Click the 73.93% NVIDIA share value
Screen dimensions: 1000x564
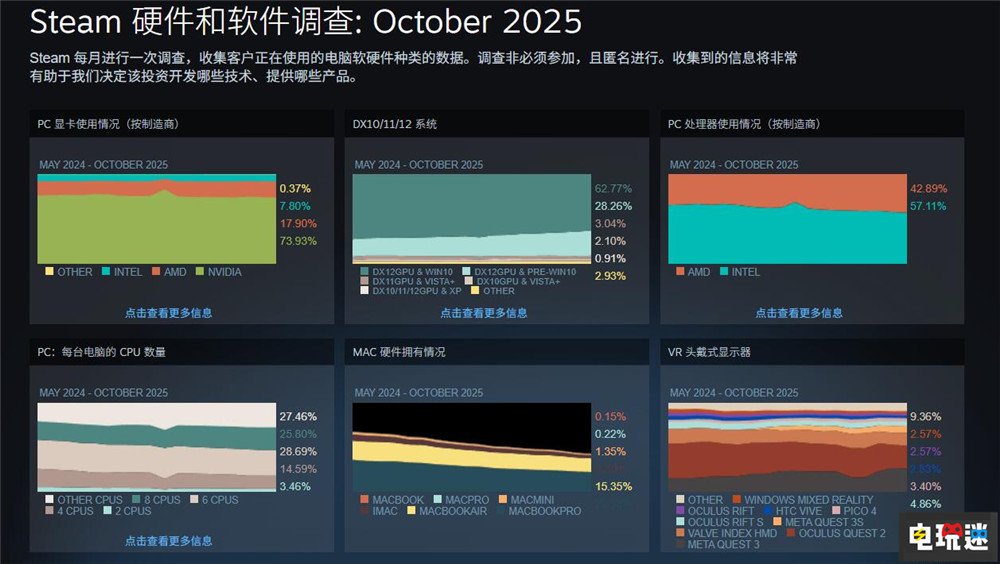[298, 241]
